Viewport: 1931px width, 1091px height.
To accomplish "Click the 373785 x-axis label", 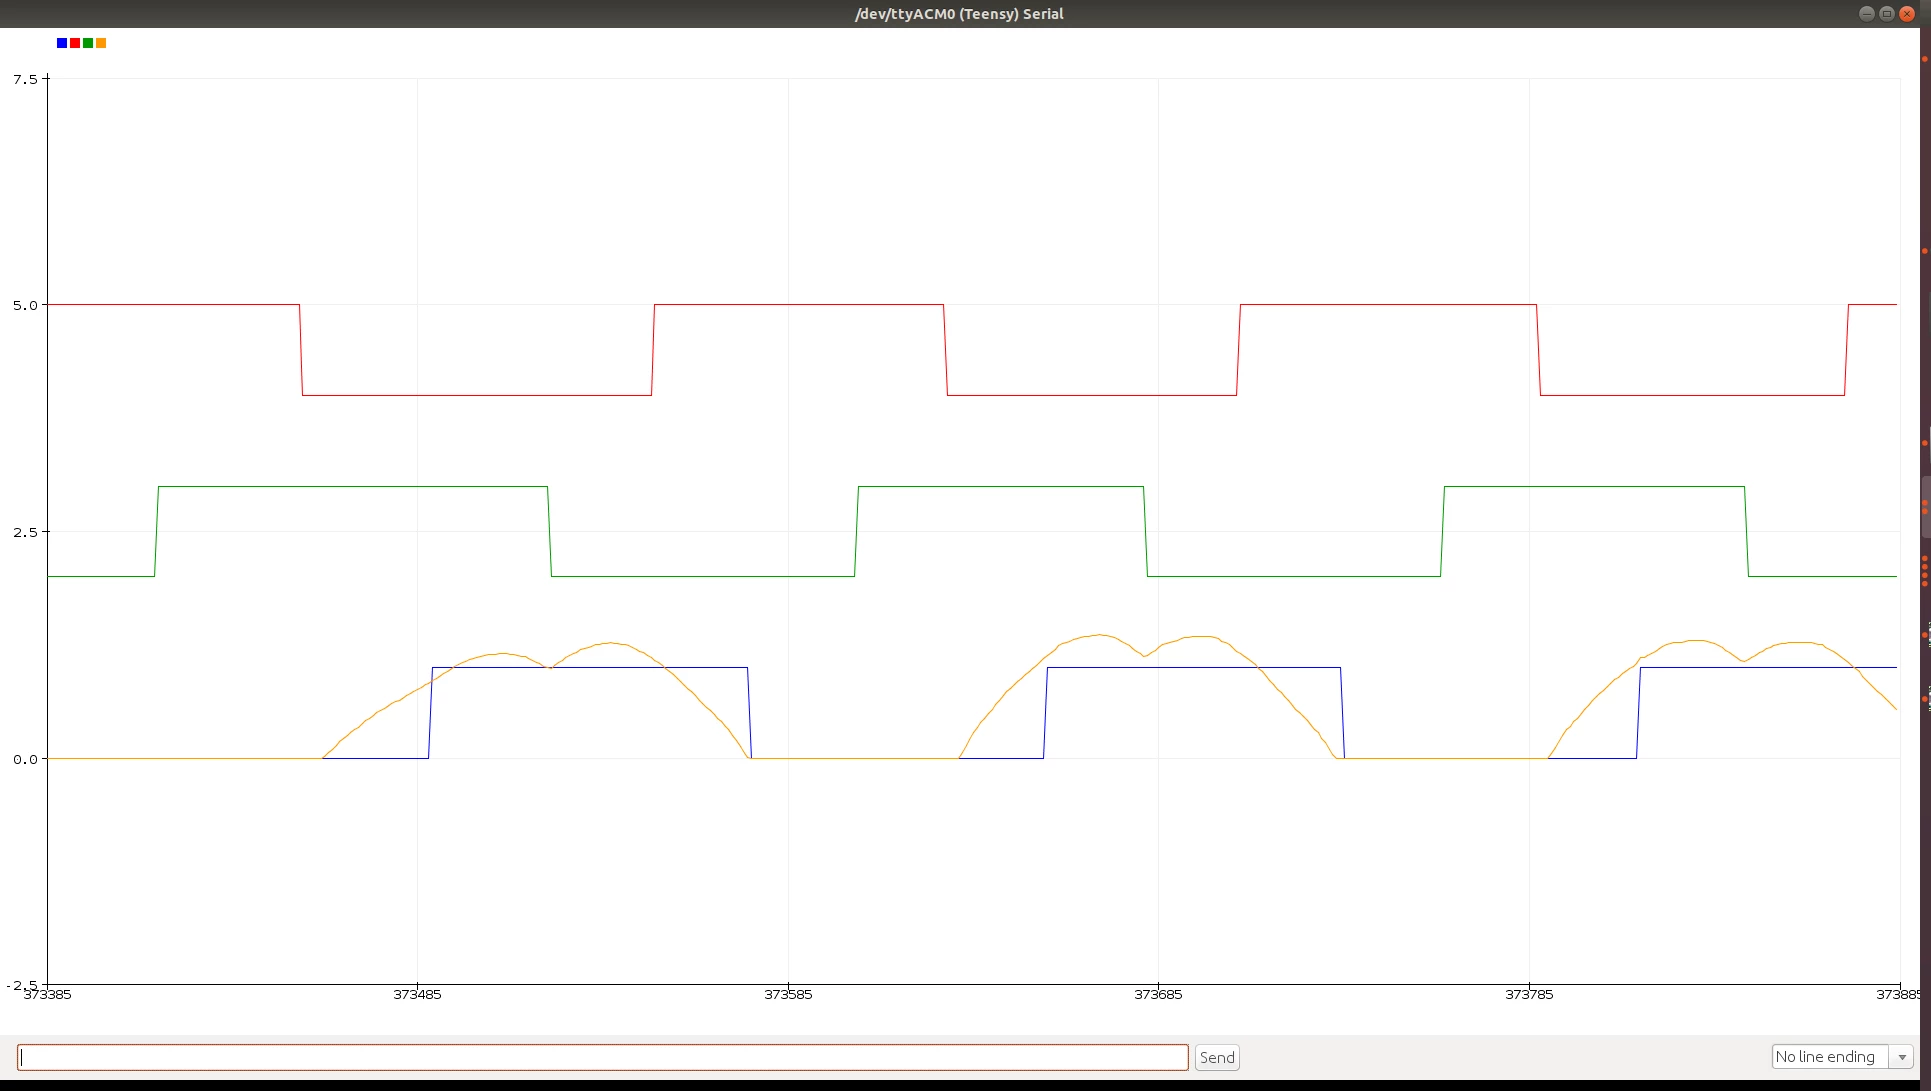I will [1529, 994].
